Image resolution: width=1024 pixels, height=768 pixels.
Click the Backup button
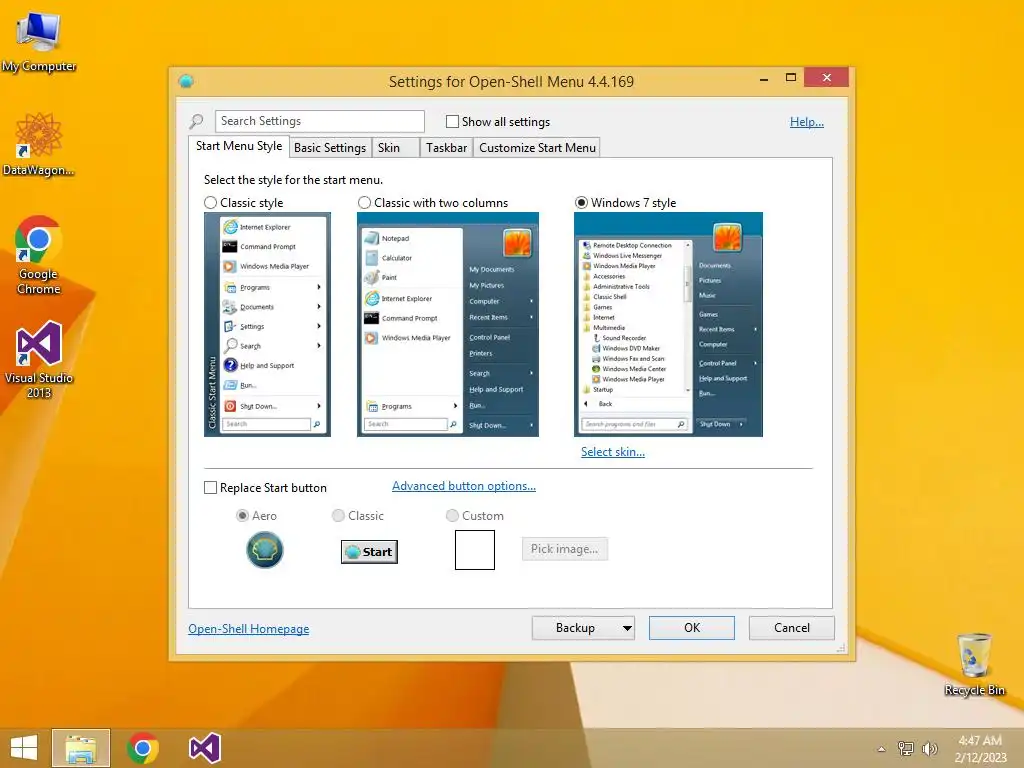[575, 628]
